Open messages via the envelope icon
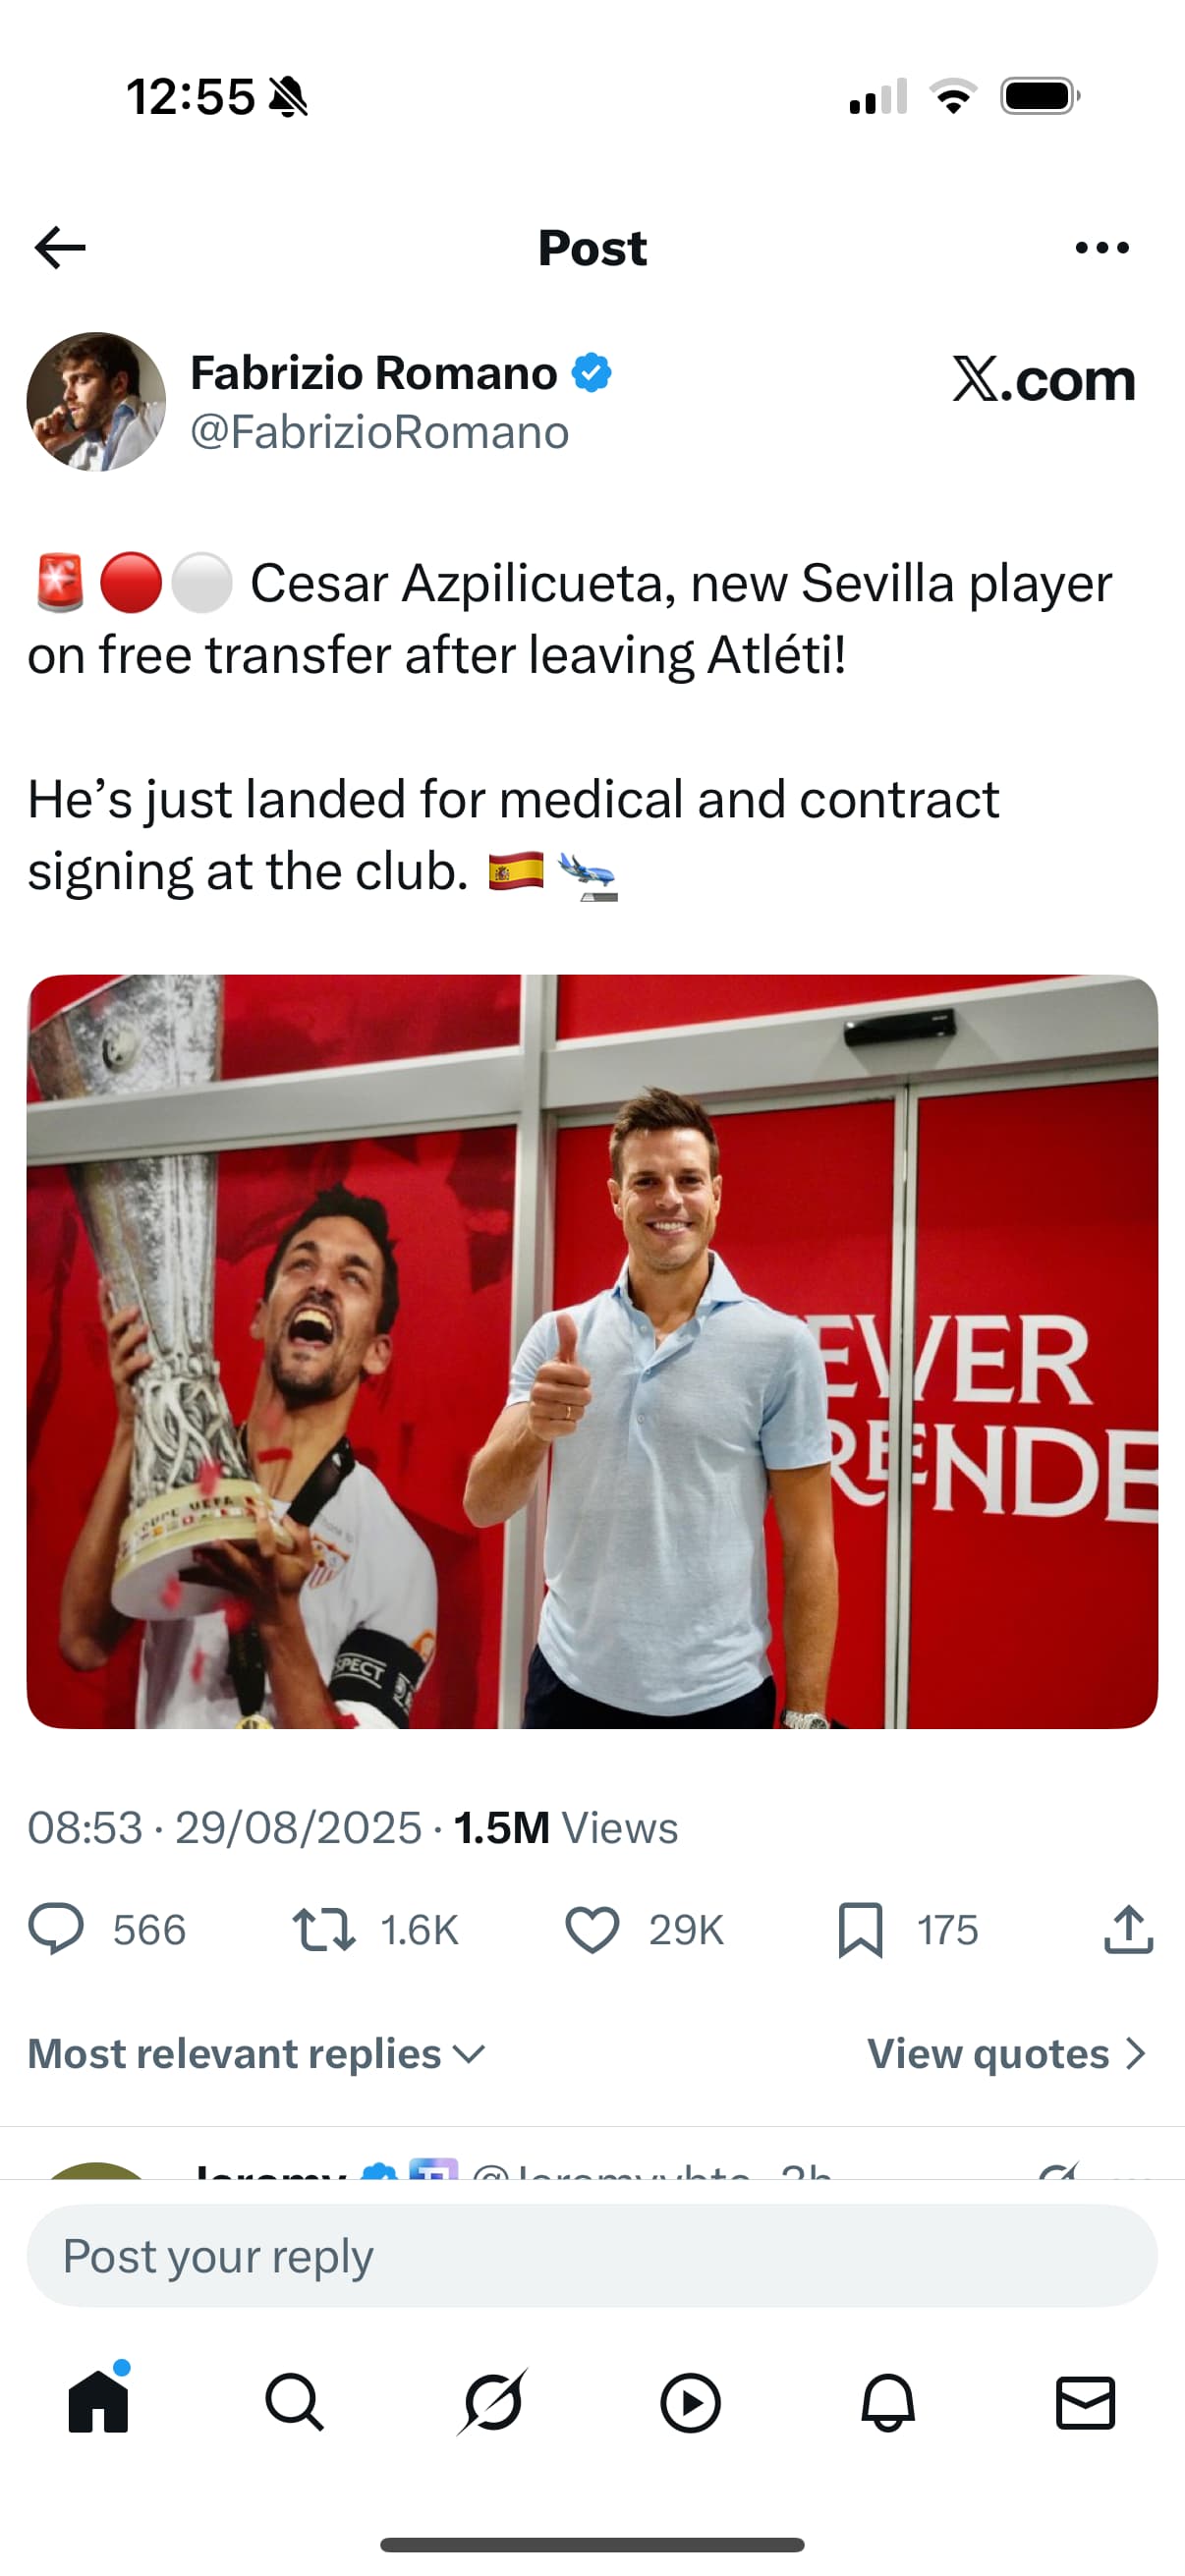Screen dimensions: 1185x2576 click(1085, 2402)
